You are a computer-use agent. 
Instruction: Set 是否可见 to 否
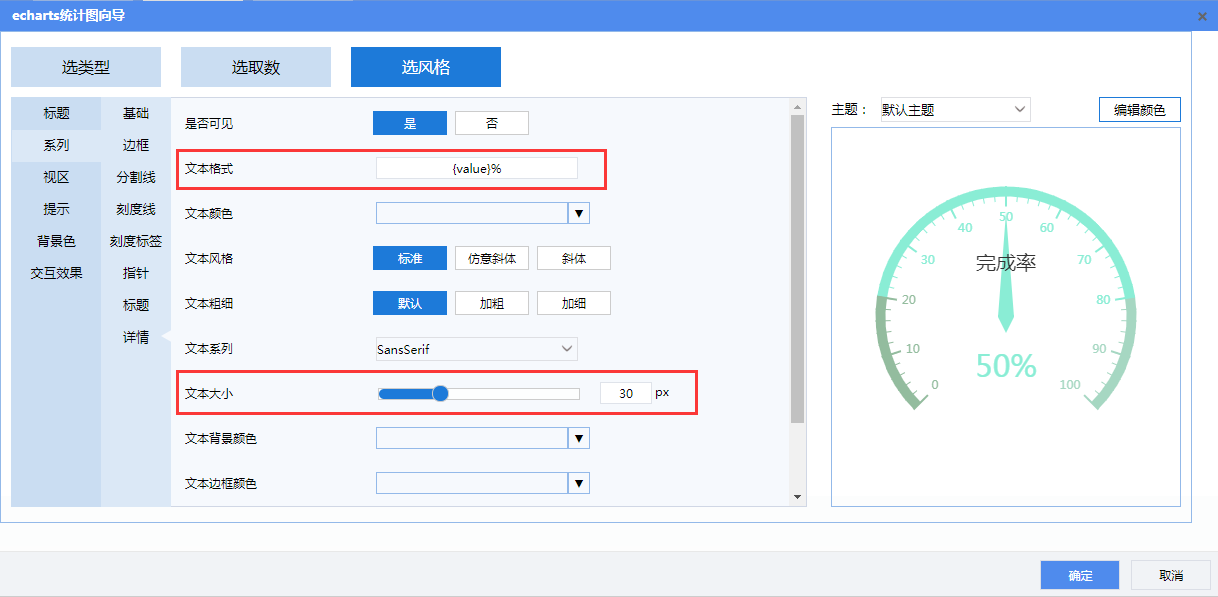[x=492, y=123]
